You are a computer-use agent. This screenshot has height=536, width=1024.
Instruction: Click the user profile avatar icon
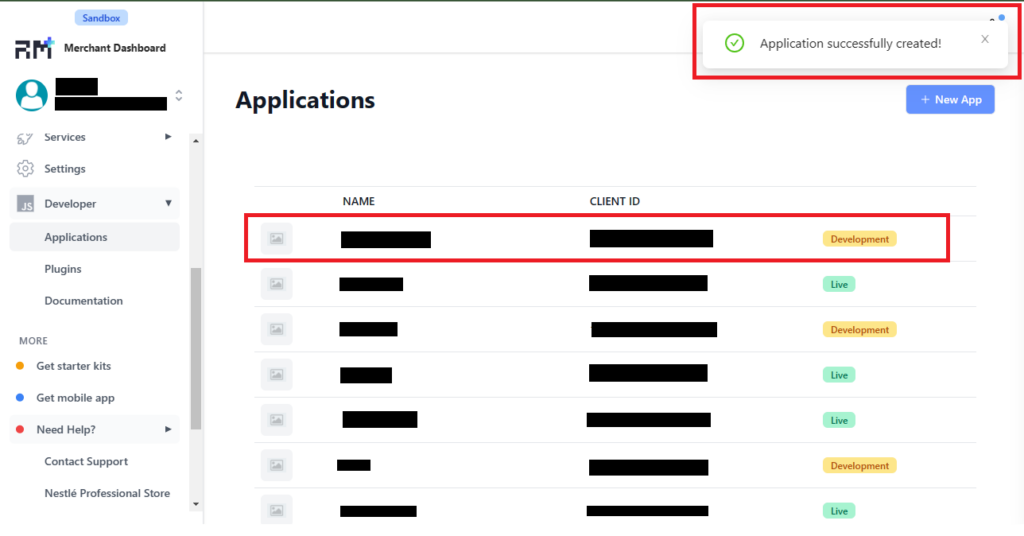[32, 95]
